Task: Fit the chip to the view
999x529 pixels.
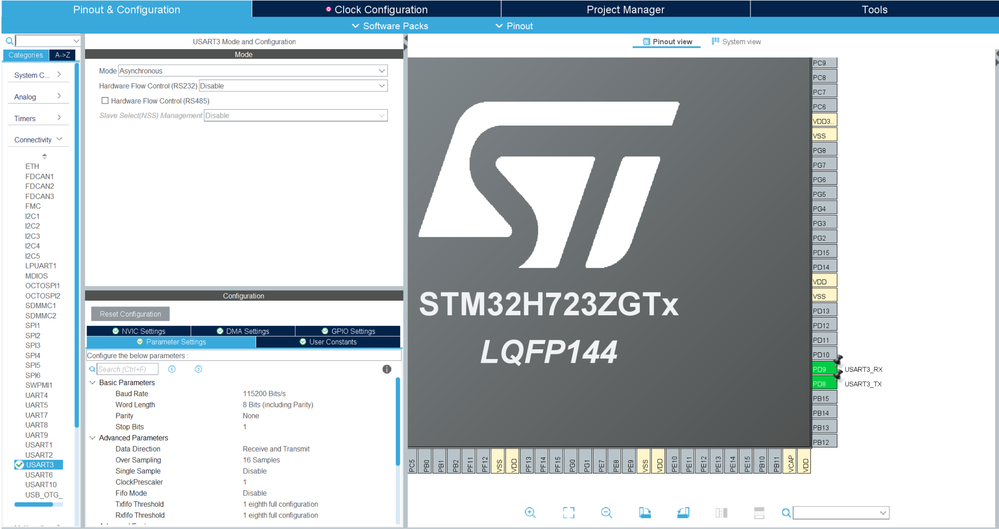Action: [x=568, y=512]
